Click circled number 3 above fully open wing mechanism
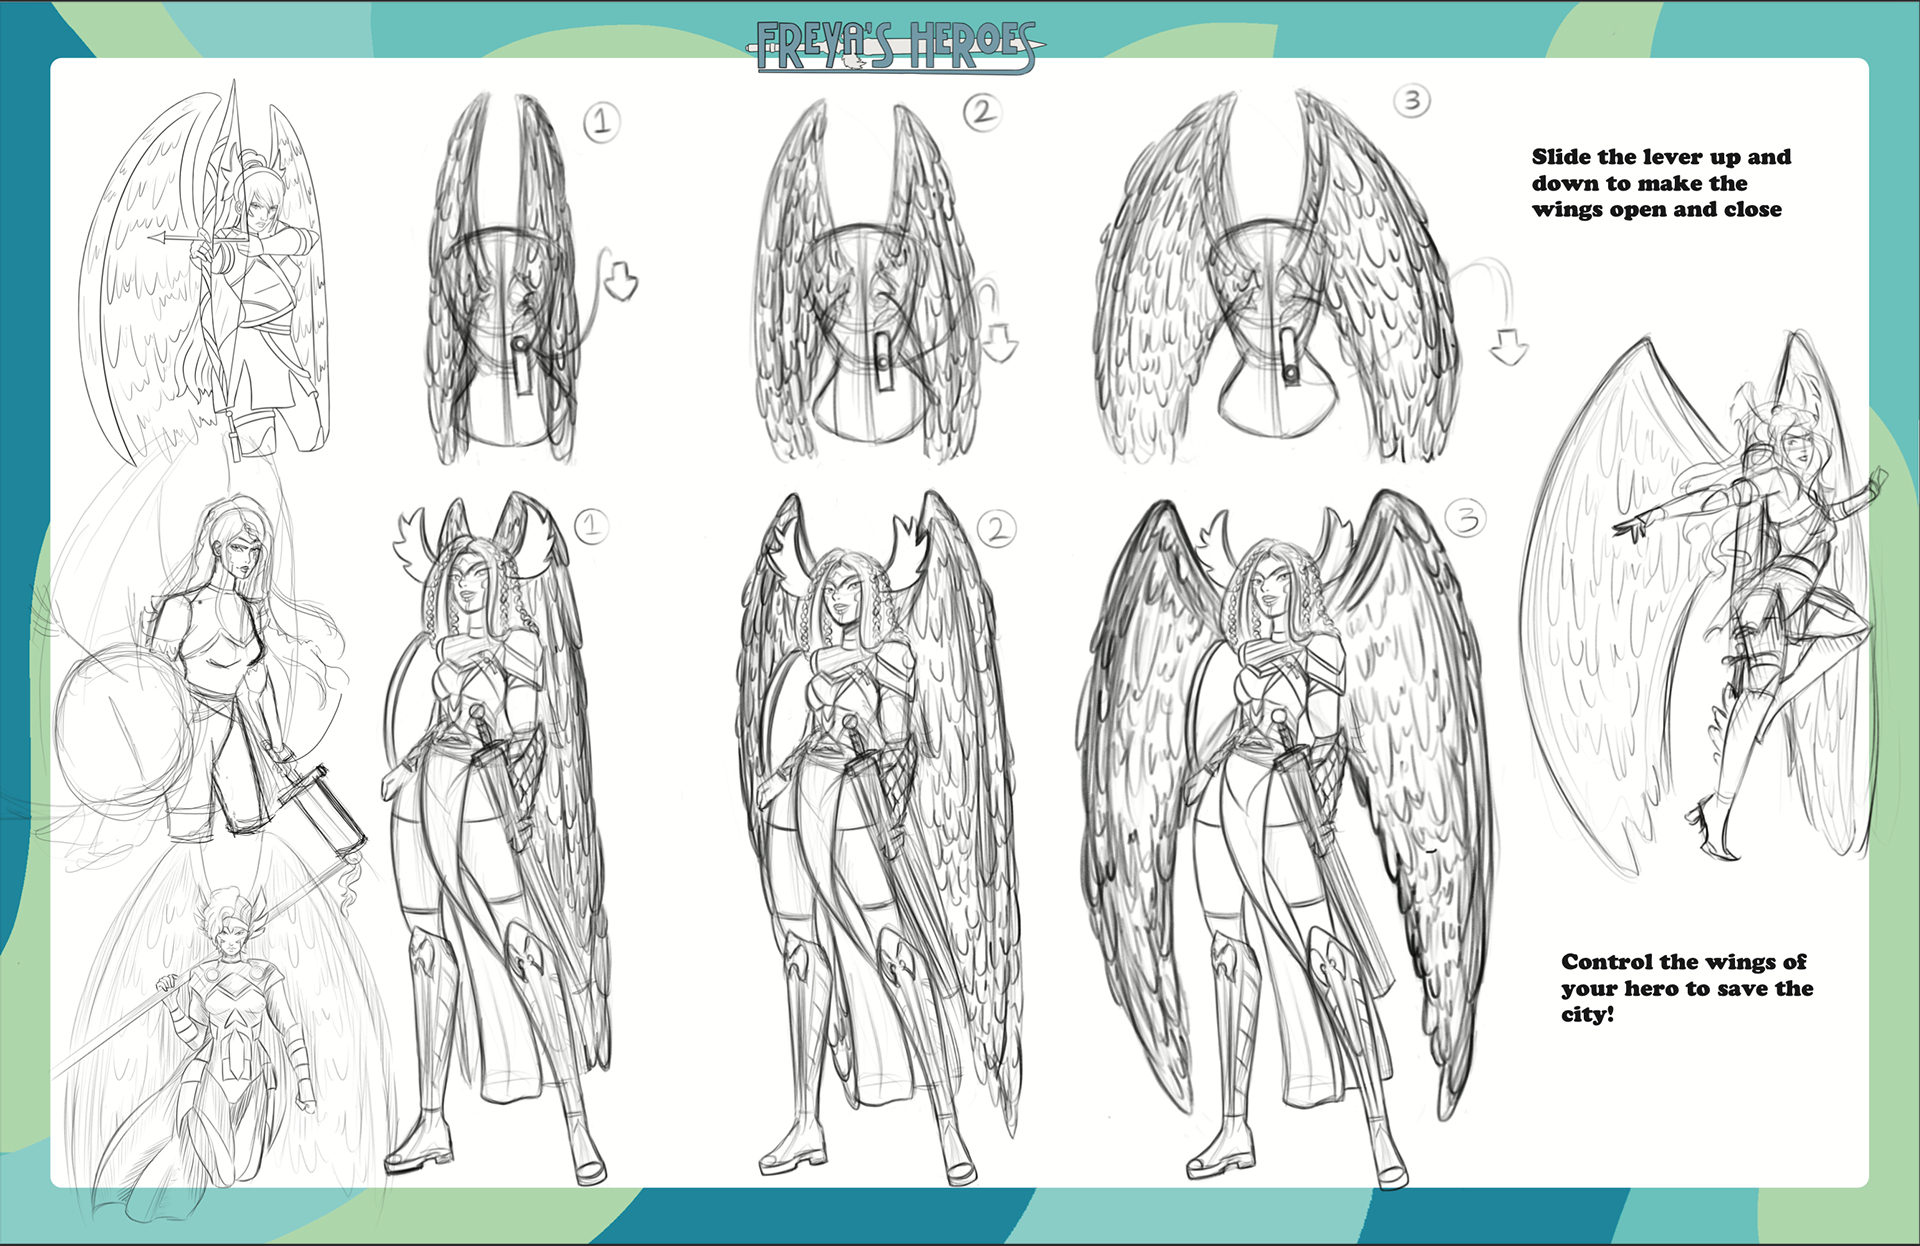 click(1412, 100)
